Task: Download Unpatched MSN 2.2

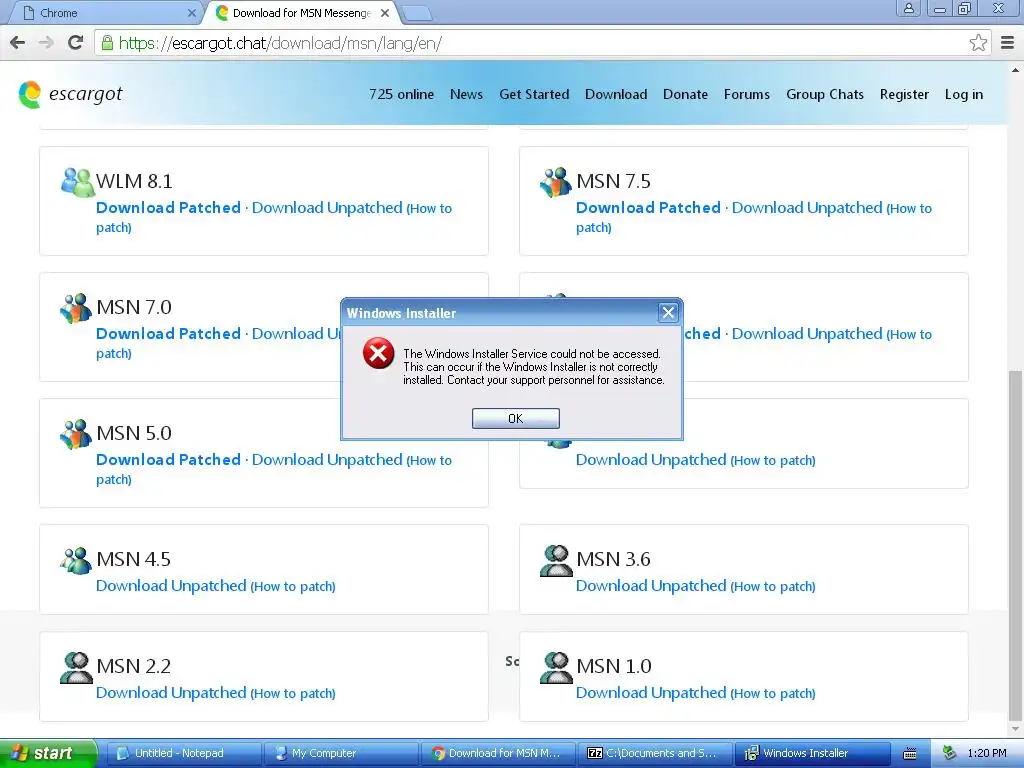Action: tap(171, 693)
